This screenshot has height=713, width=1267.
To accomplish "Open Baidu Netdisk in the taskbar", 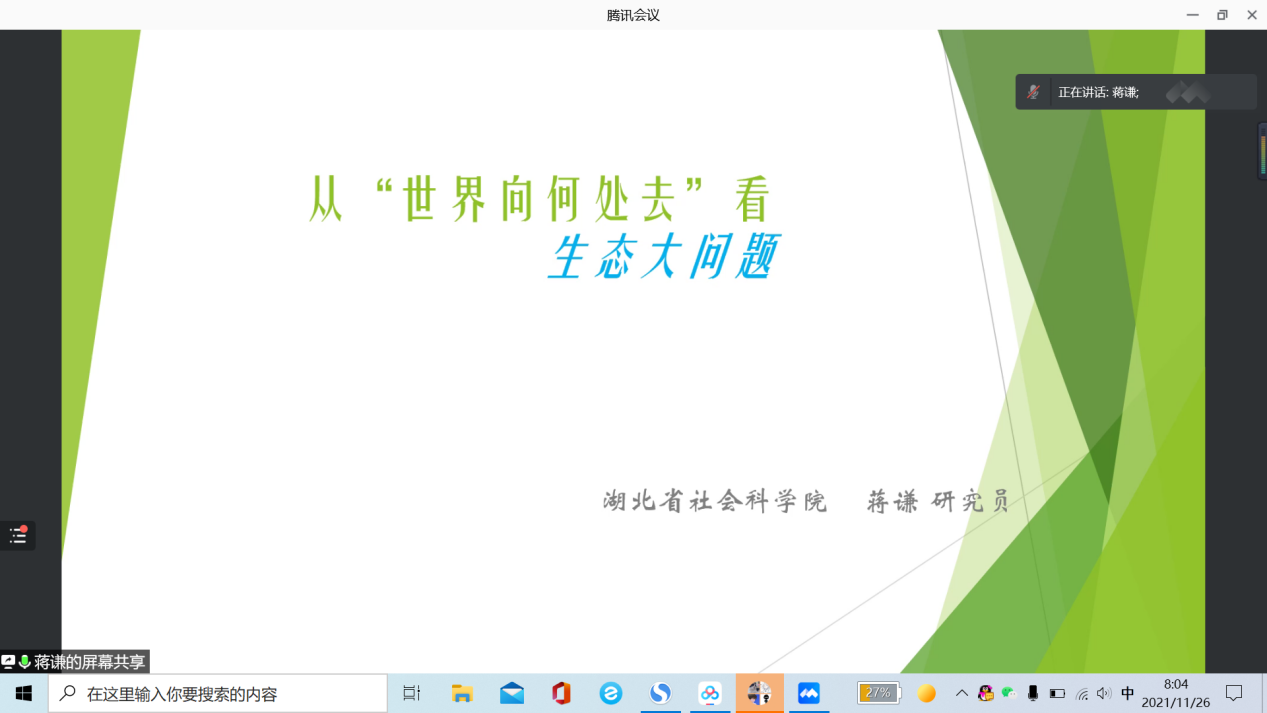I will [710, 693].
